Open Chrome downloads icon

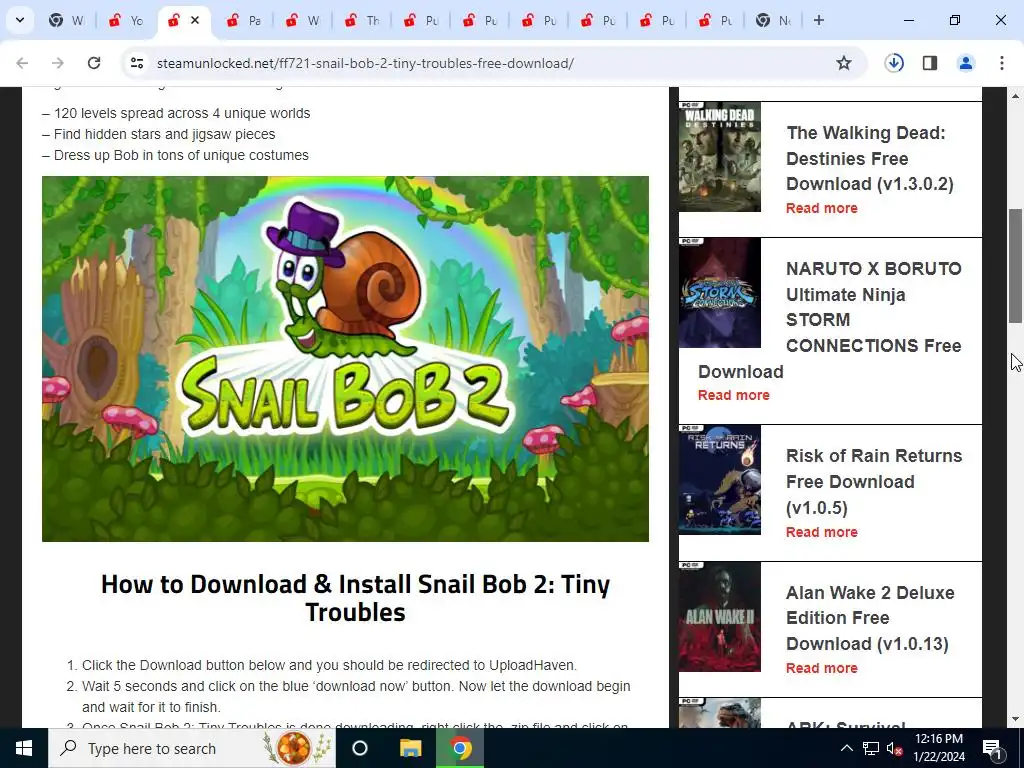894,63
